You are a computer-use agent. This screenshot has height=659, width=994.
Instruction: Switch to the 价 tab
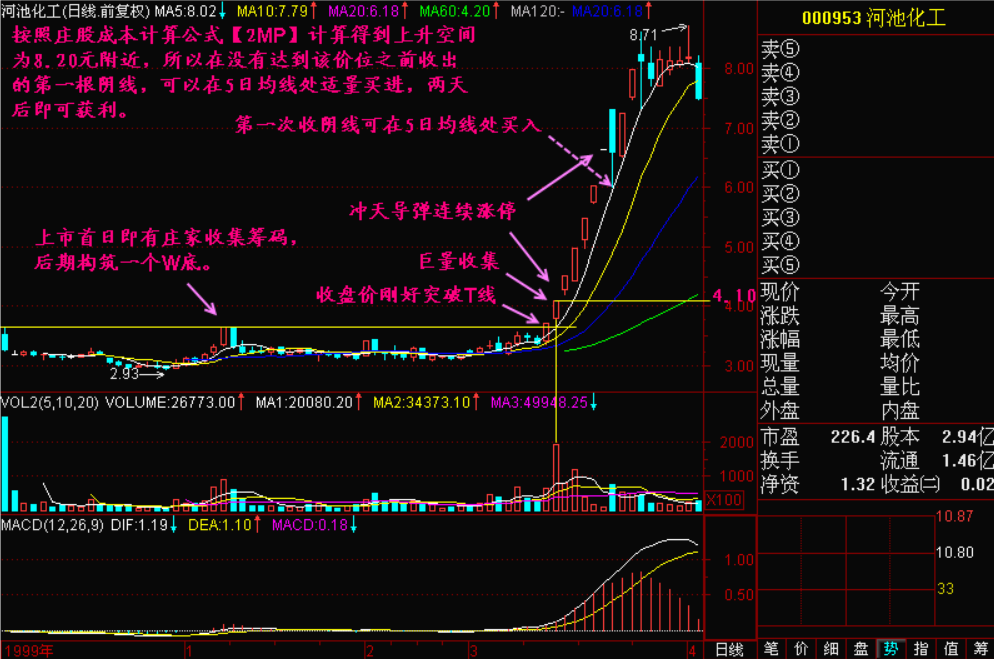click(801, 649)
